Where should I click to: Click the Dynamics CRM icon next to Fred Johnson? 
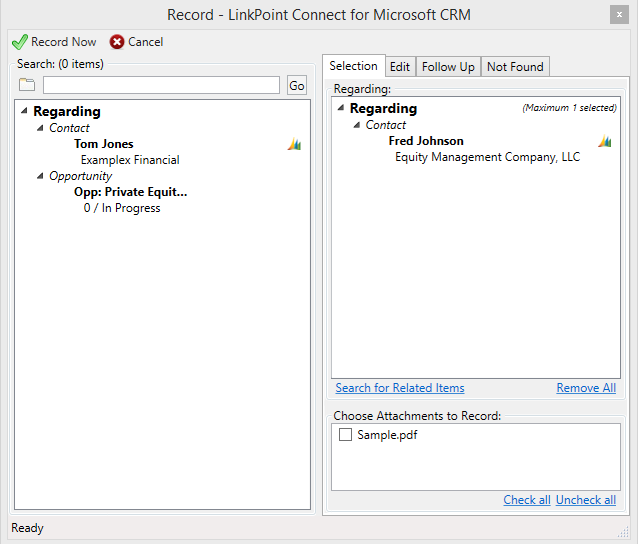(605, 141)
